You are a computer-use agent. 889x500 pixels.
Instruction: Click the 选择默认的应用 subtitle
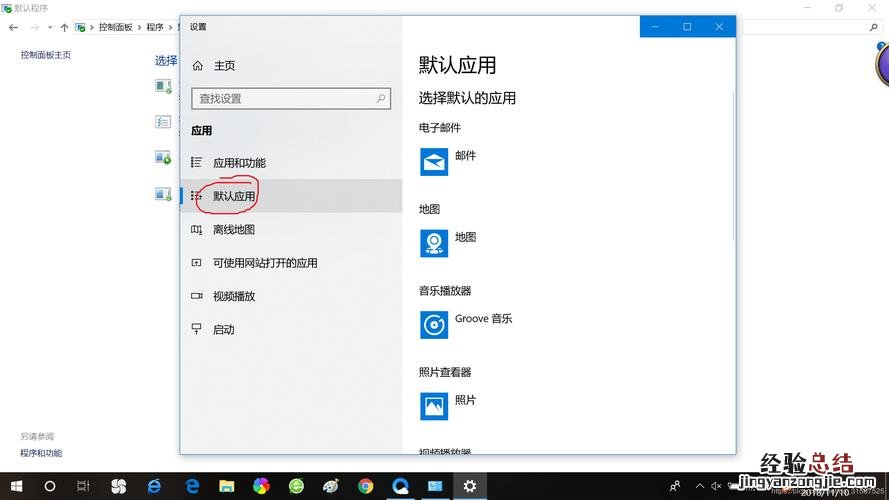coord(467,98)
